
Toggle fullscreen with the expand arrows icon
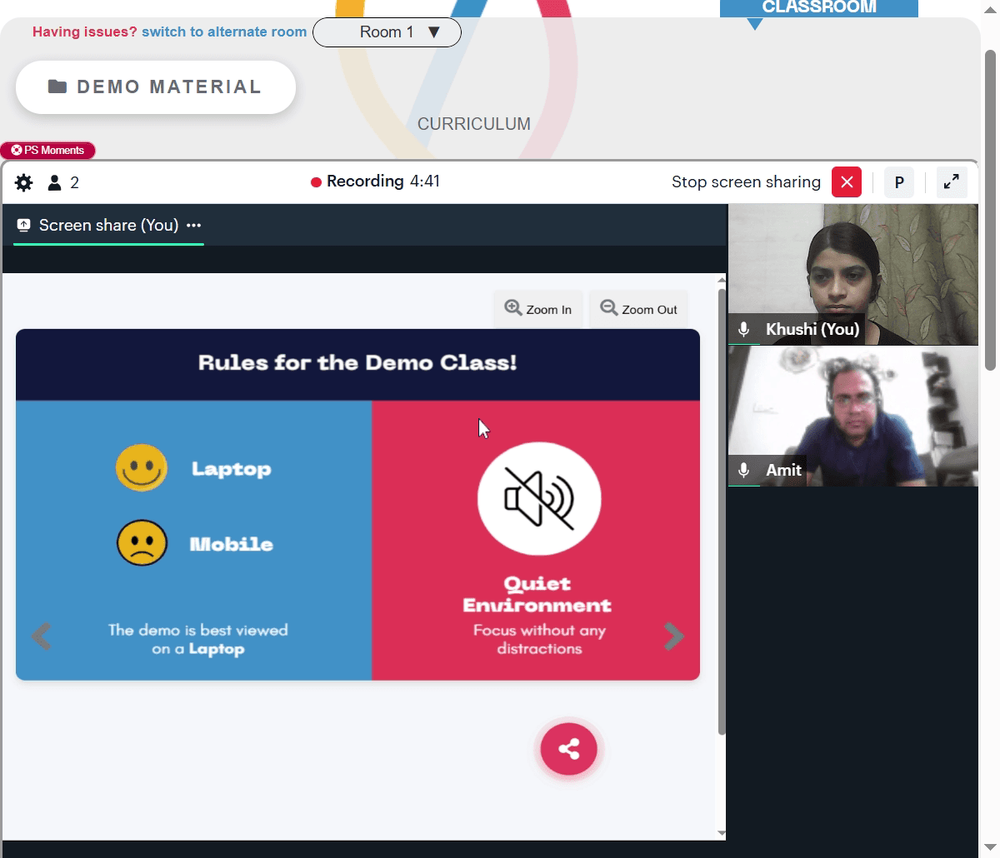click(x=951, y=182)
